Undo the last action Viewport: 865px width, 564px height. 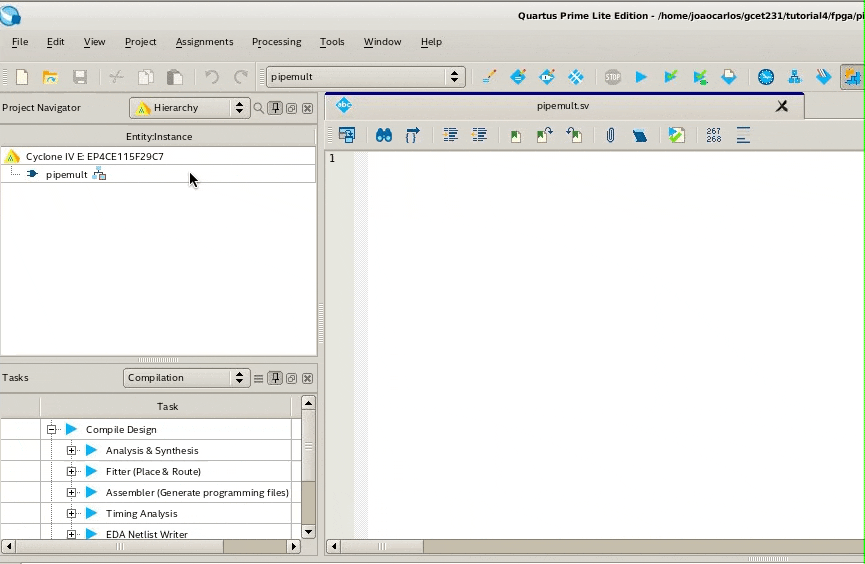pos(212,77)
